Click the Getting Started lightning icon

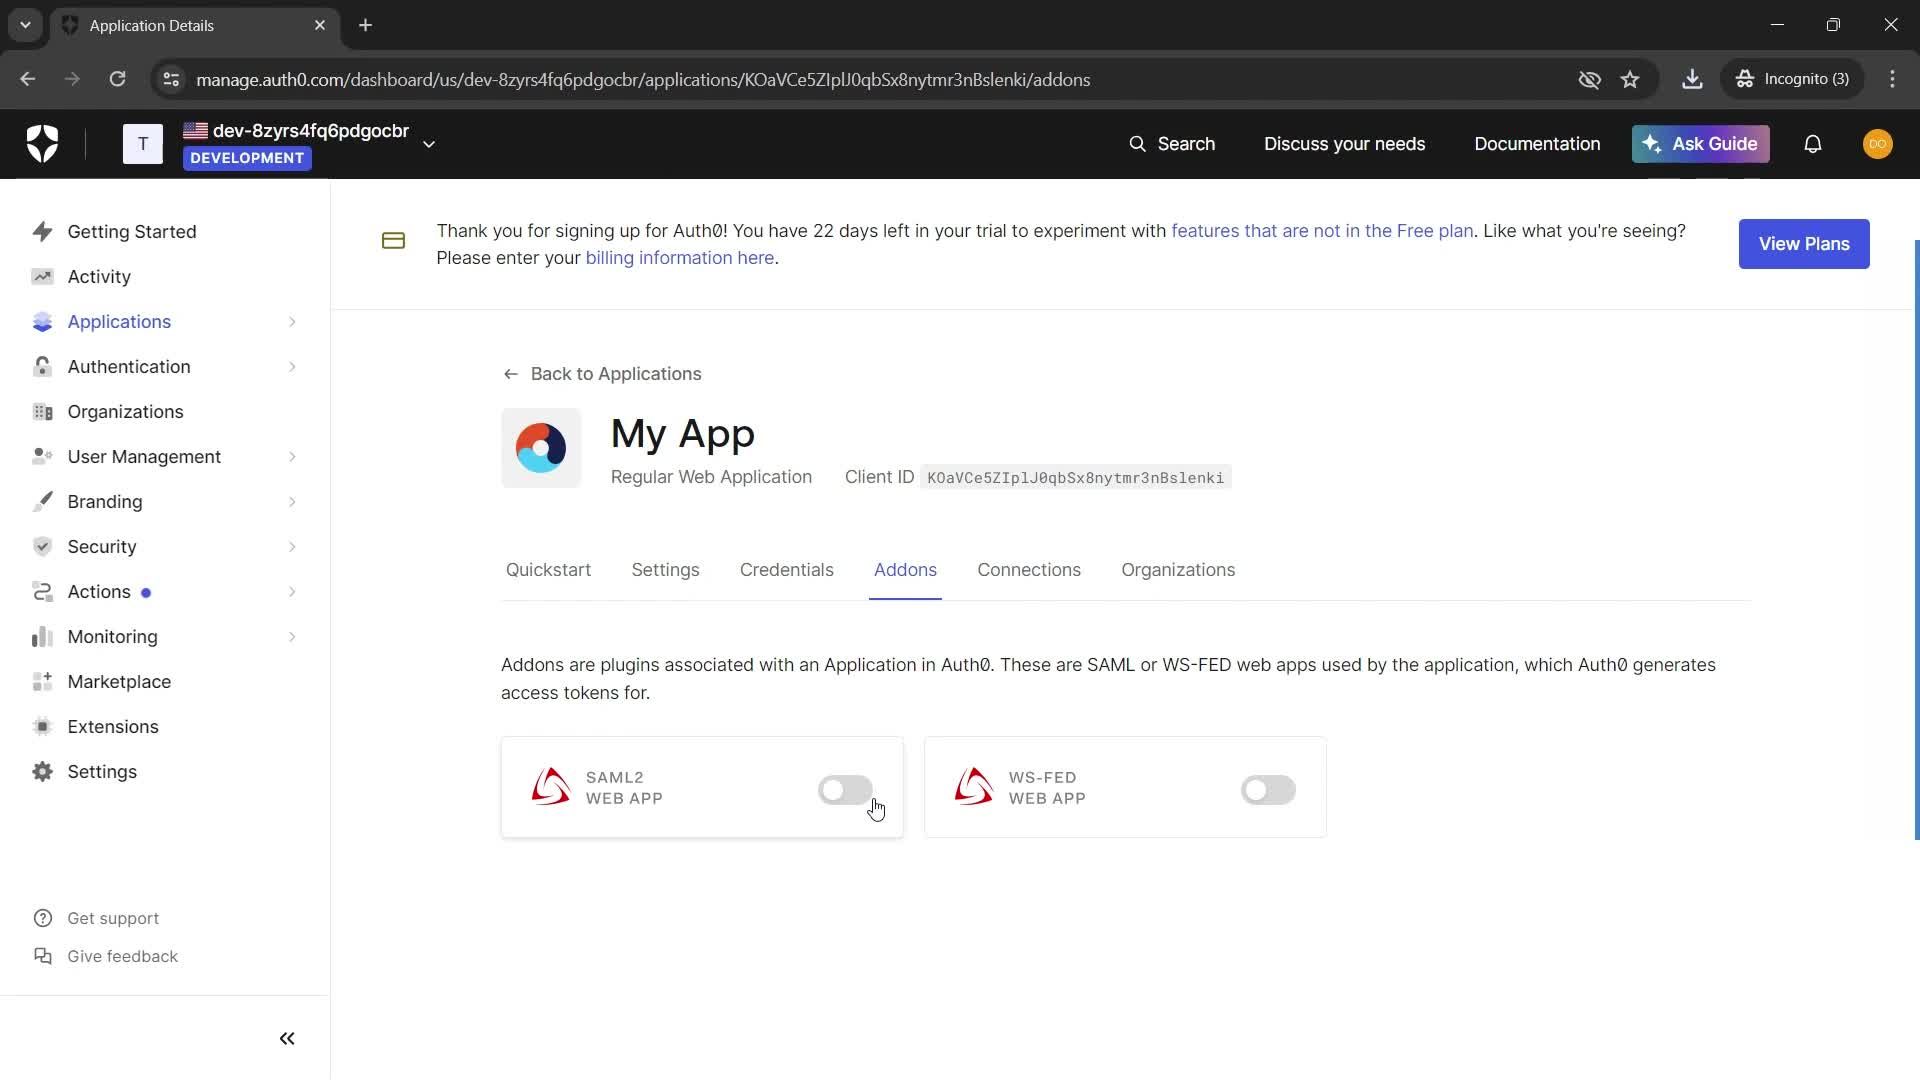(42, 232)
